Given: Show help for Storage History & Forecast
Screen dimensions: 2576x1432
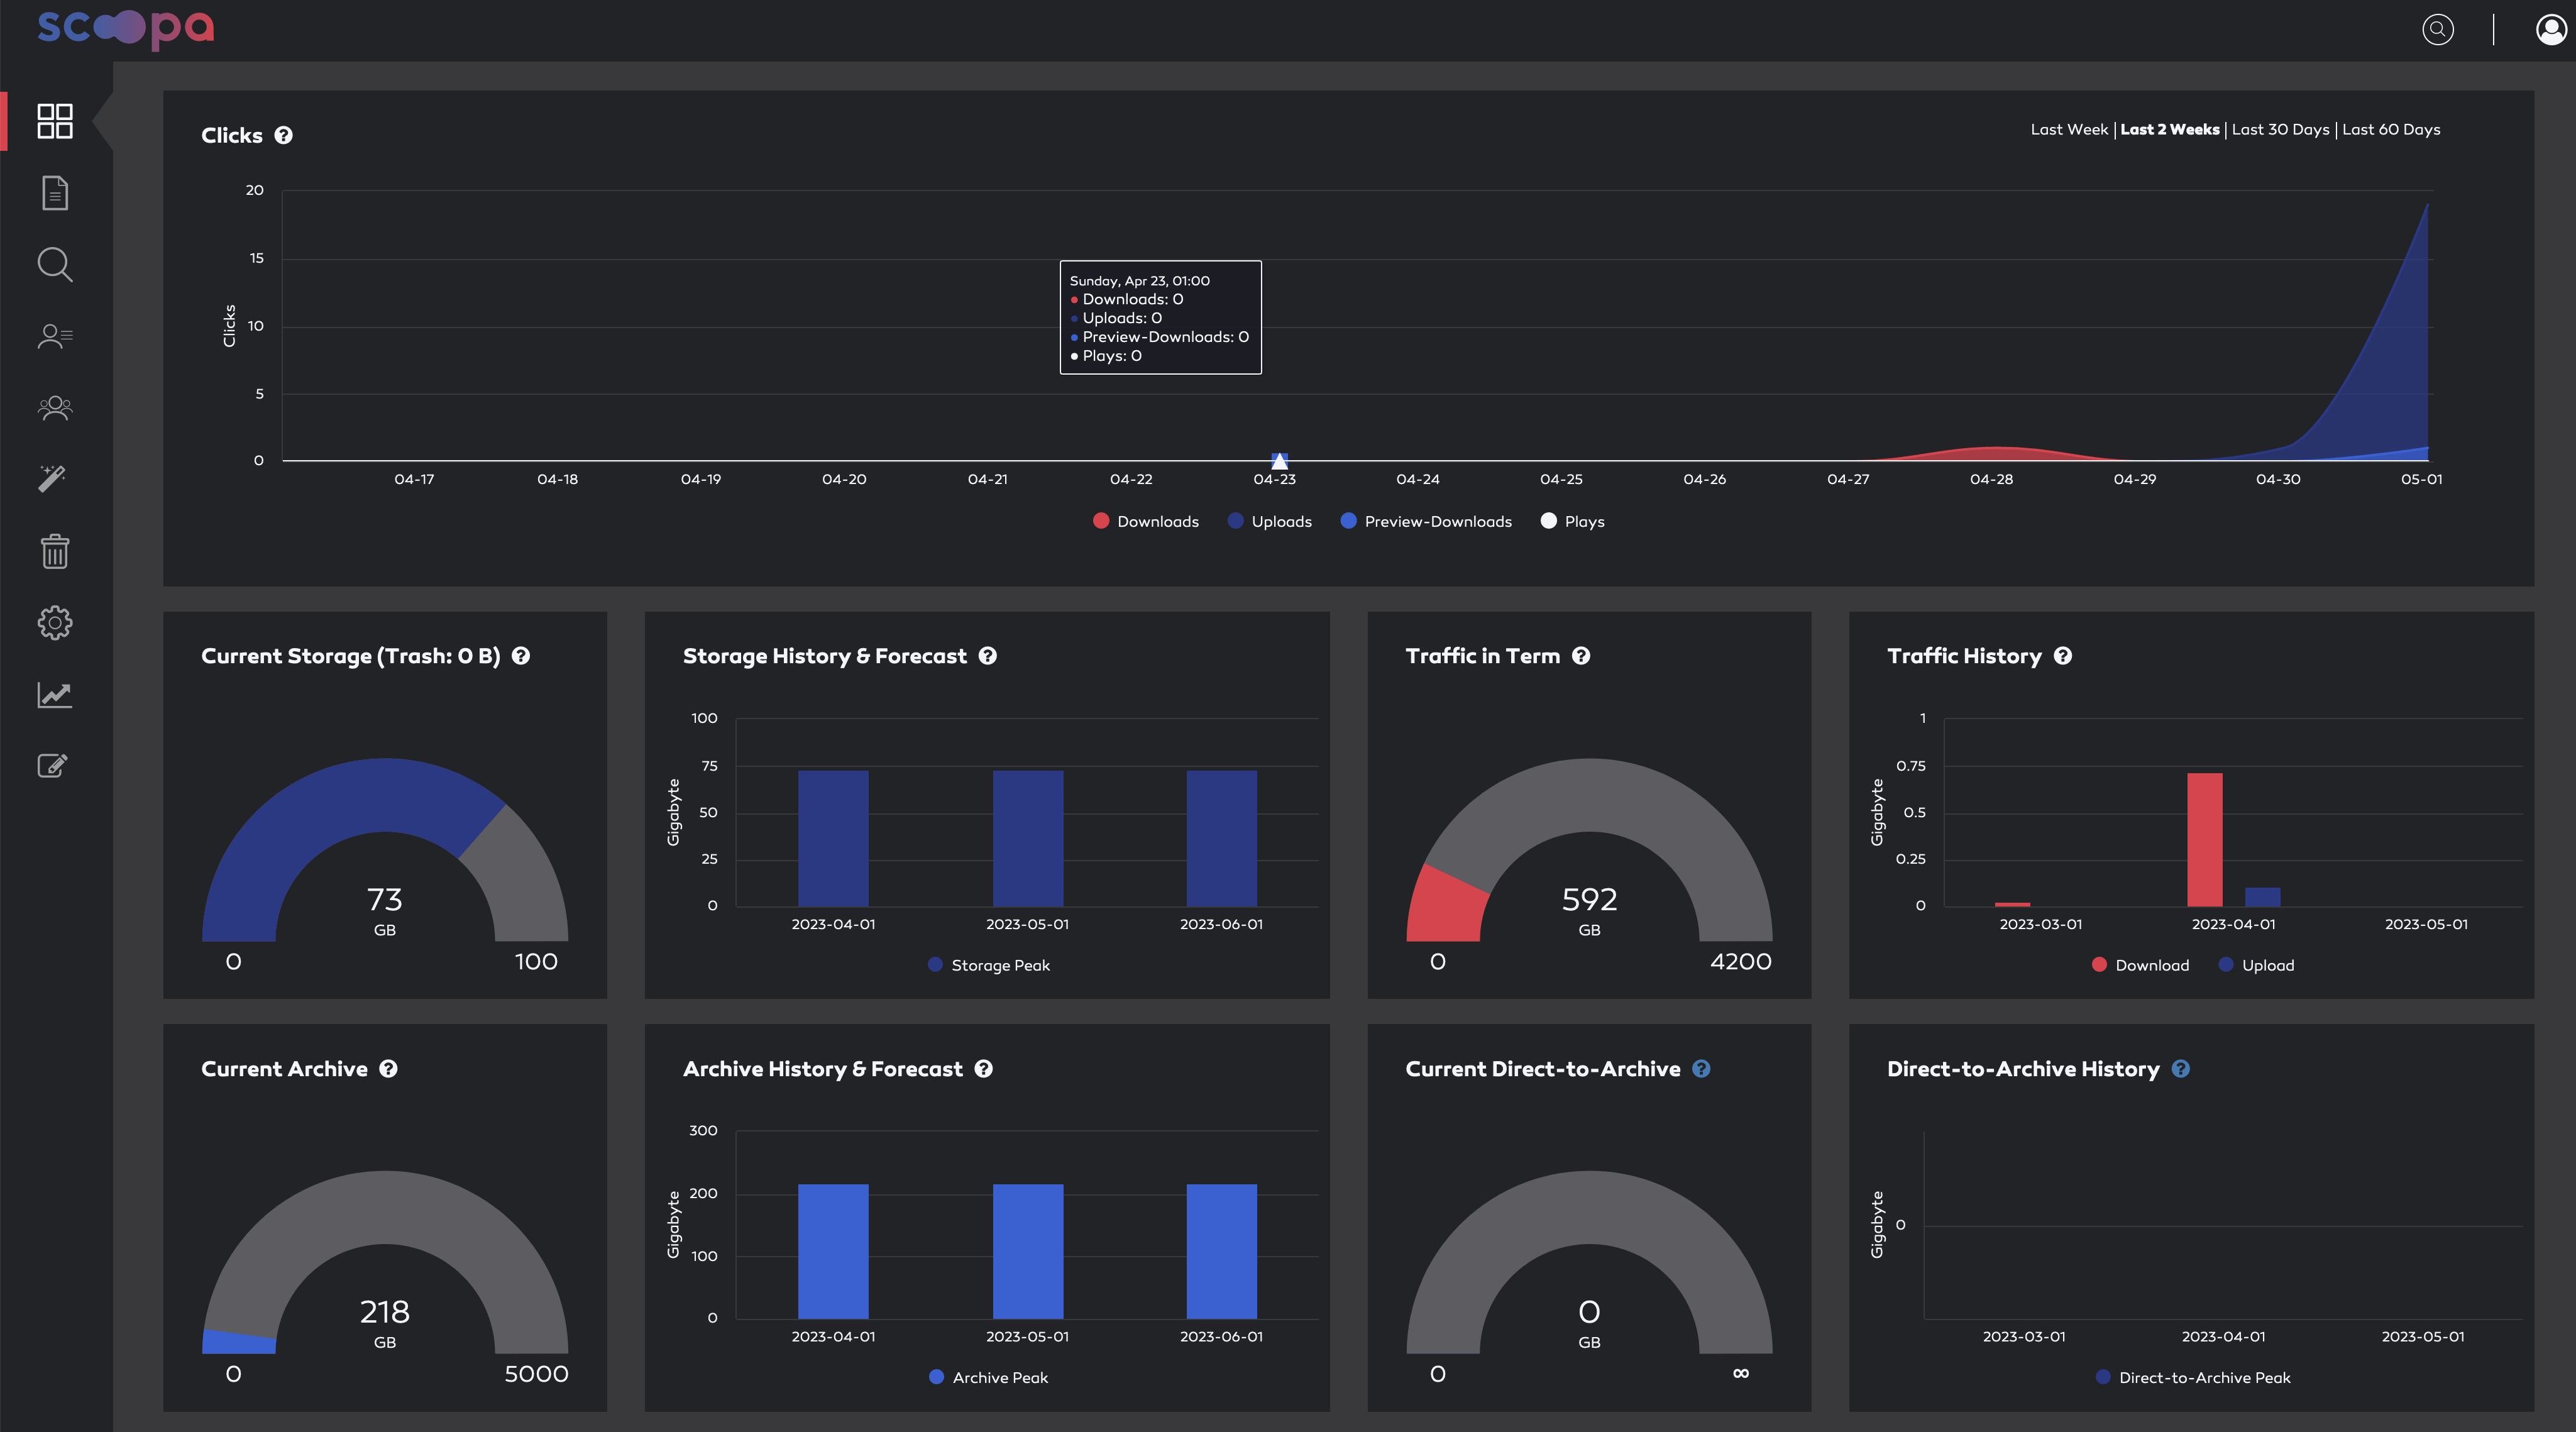Looking at the screenshot, I should point(988,656).
